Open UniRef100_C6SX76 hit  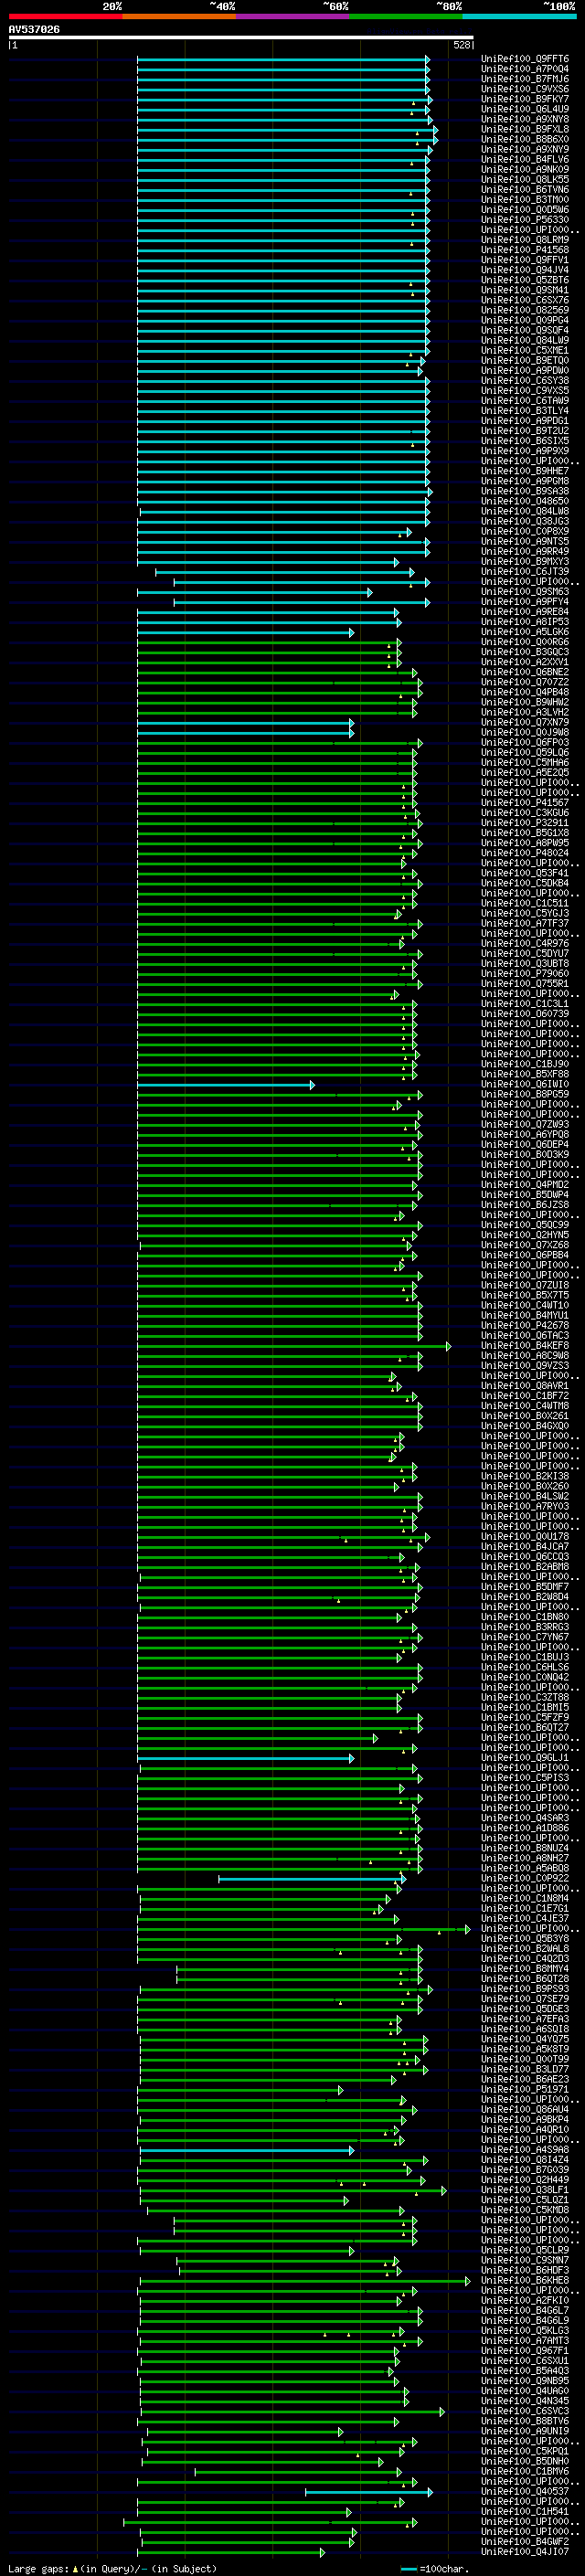pos(525,300)
